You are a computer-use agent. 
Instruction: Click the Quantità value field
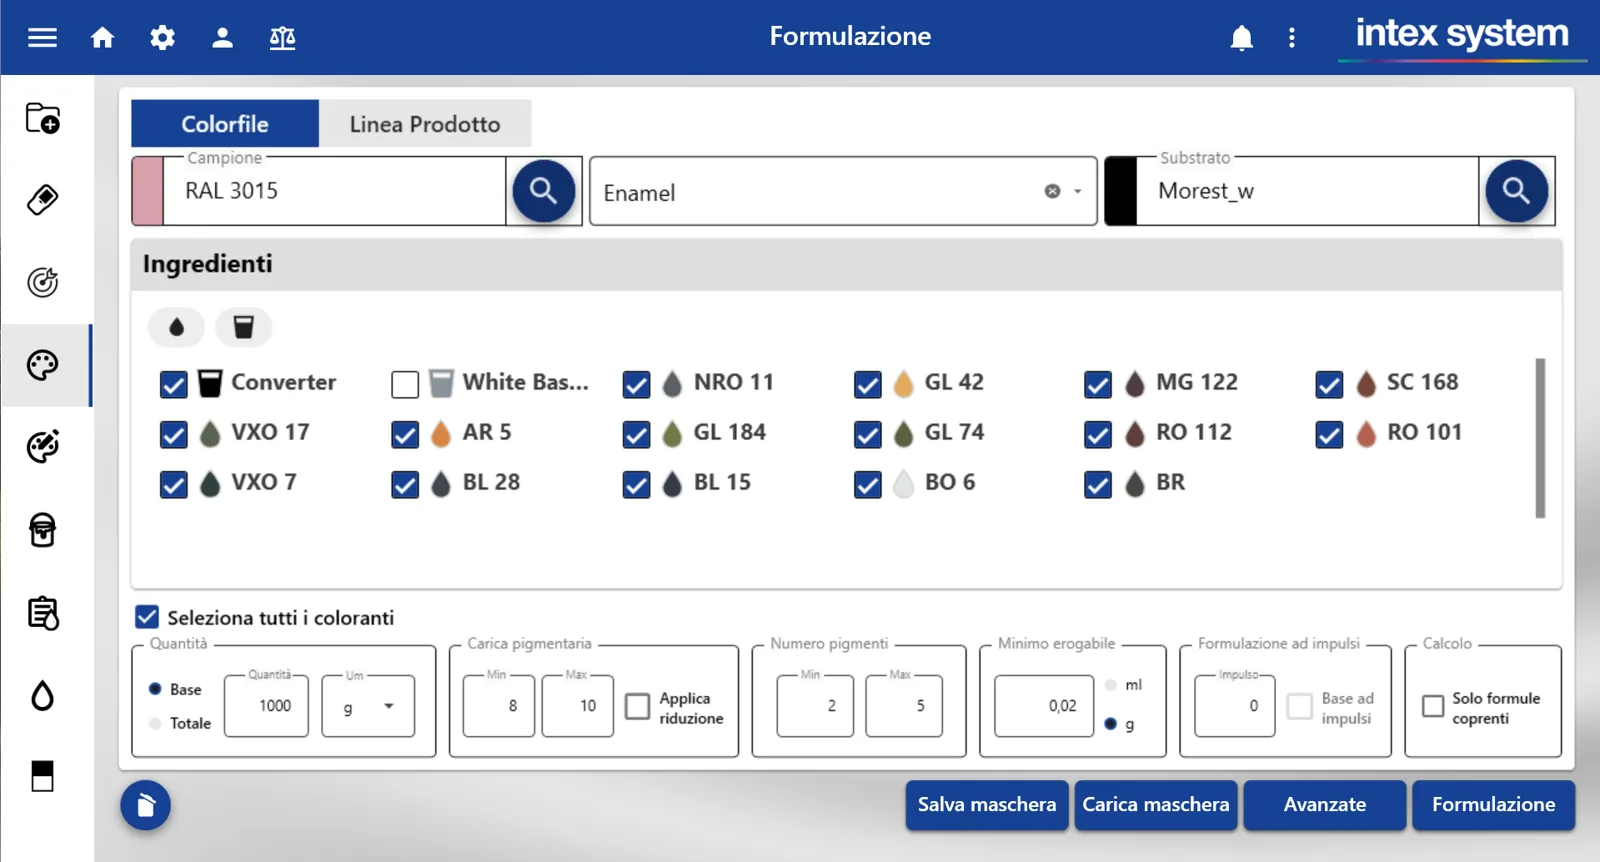click(266, 706)
